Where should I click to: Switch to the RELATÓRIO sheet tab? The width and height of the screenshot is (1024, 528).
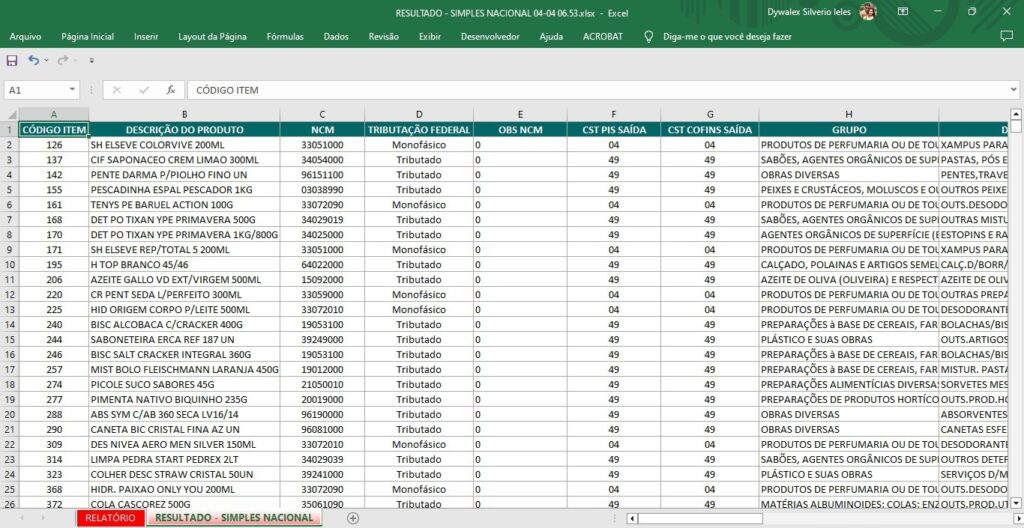[x=110, y=518]
